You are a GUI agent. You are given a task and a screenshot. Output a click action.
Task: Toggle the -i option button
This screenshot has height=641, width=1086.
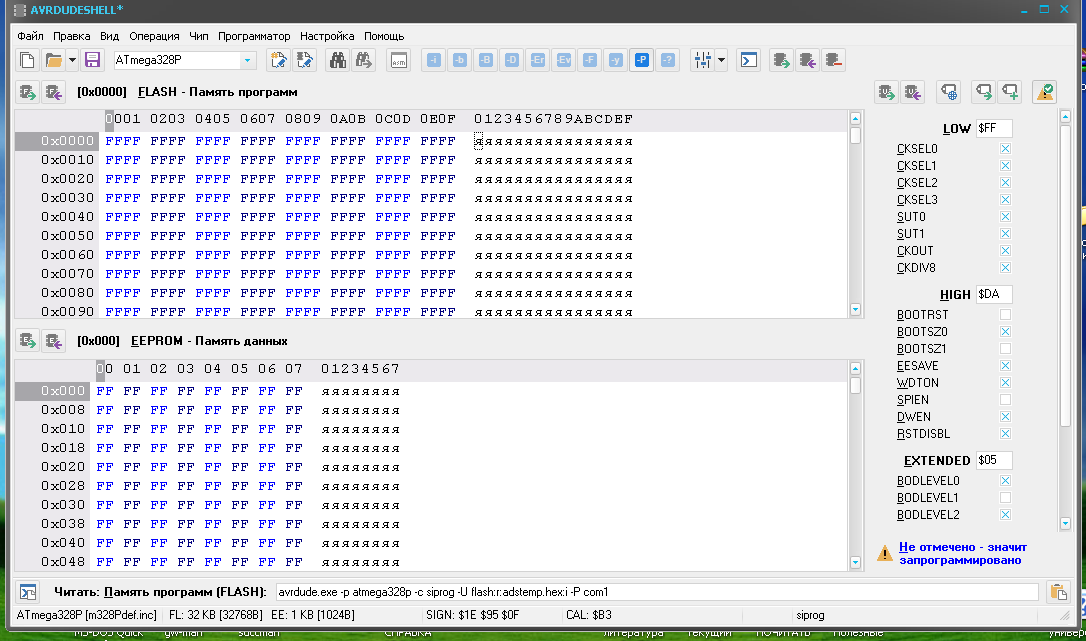pyautogui.click(x=434, y=60)
